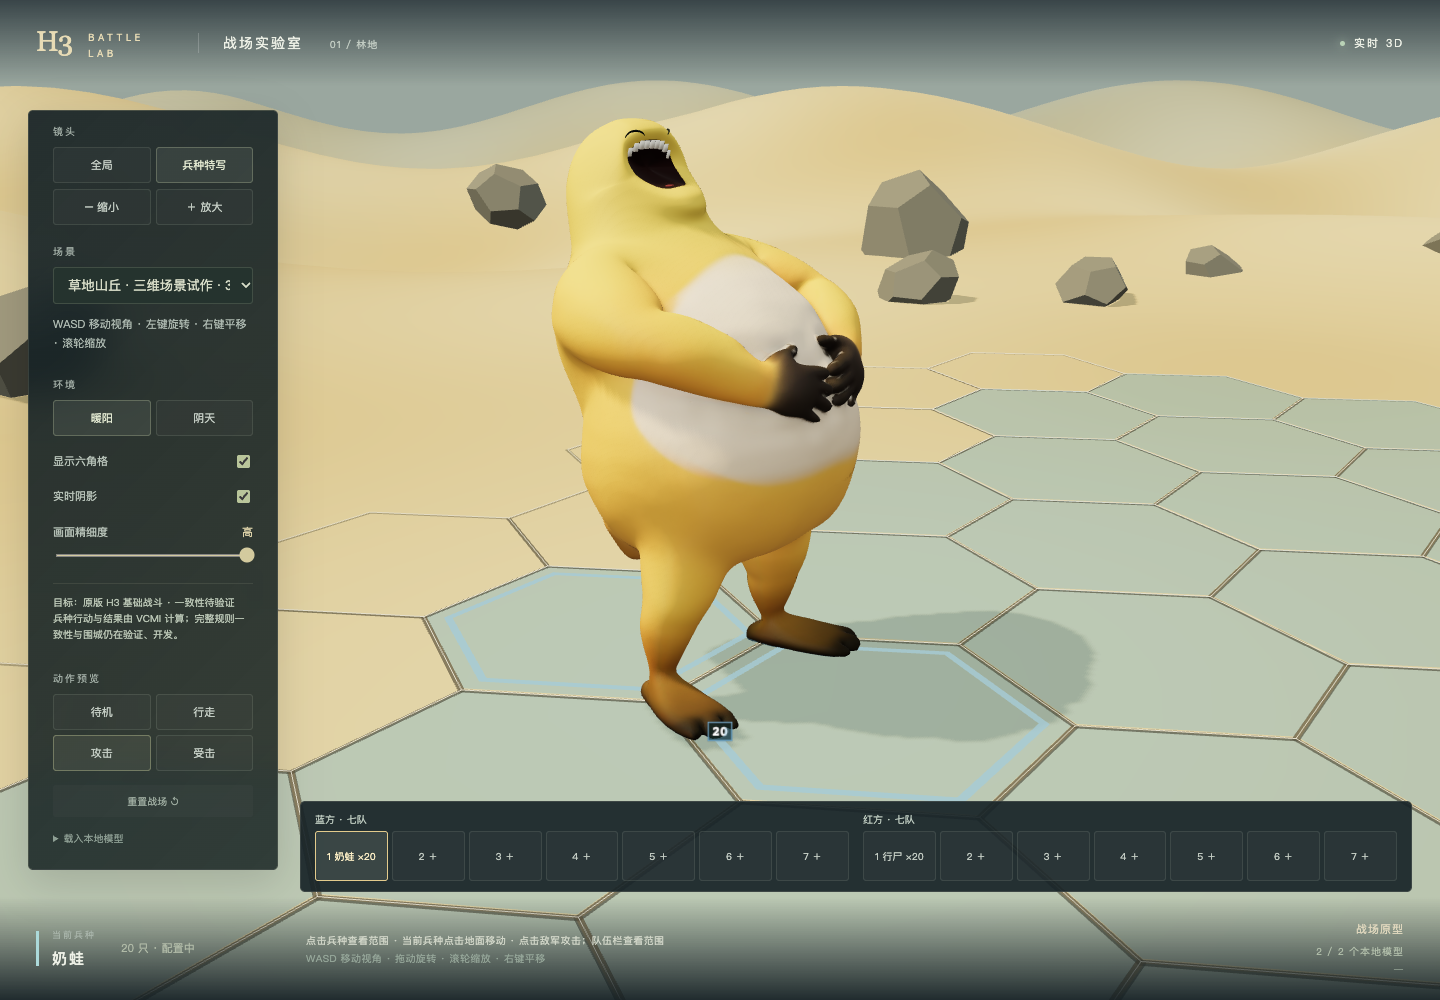
Task: Add a unit to blue team slot 2
Action: [428, 856]
